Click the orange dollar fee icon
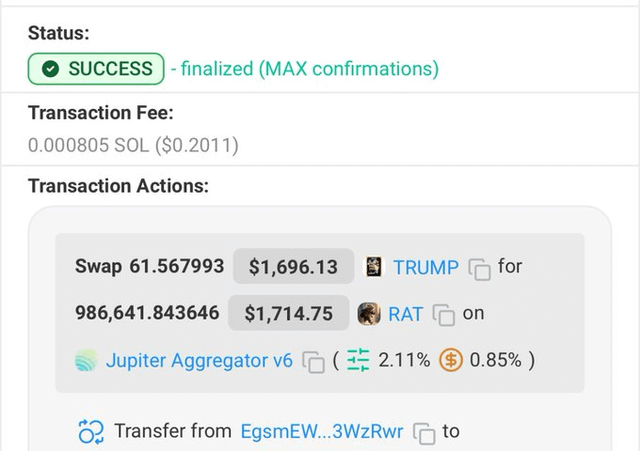The image size is (640, 451). 451,360
